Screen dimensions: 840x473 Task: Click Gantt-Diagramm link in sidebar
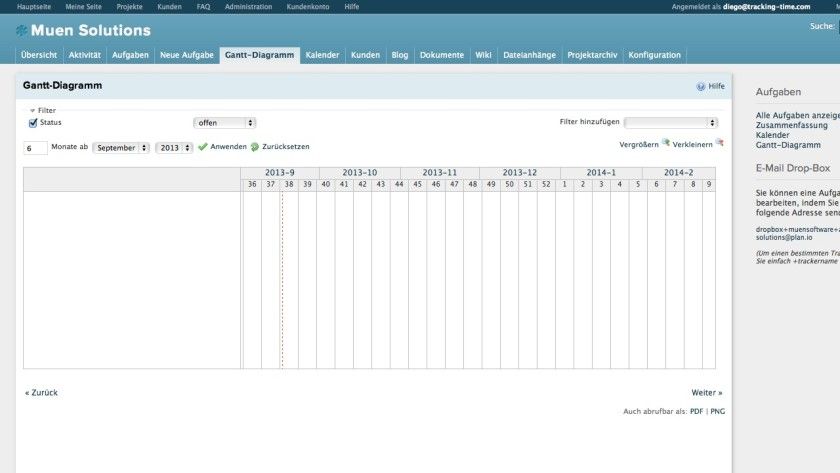788,145
